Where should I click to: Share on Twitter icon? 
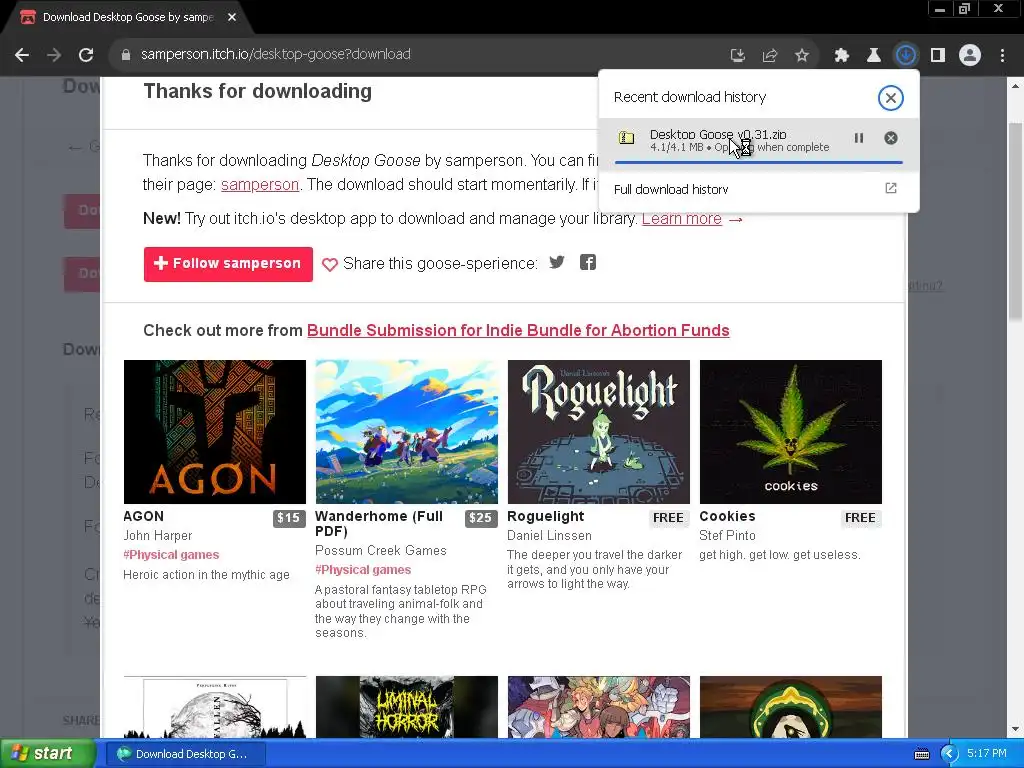coord(556,263)
